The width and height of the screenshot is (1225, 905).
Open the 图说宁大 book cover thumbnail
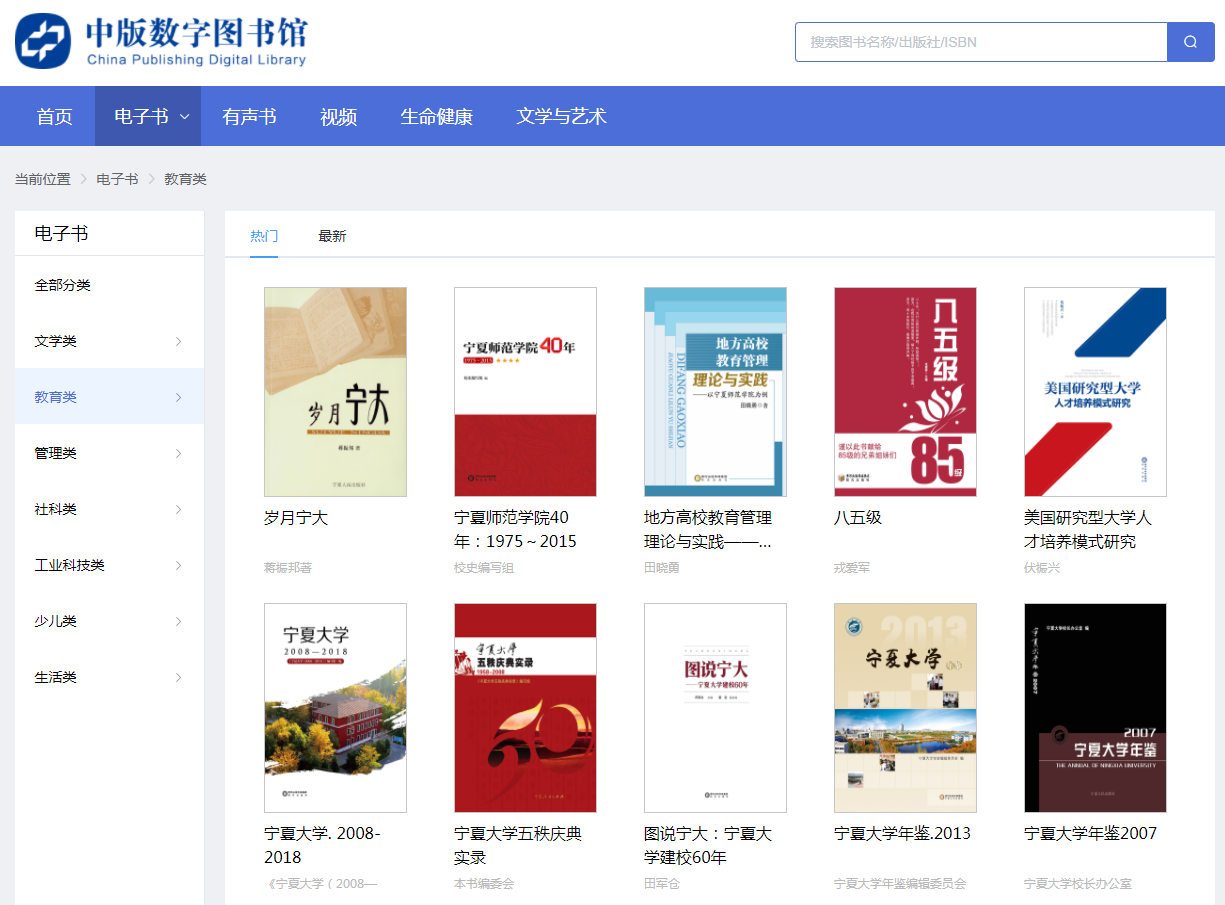point(715,707)
